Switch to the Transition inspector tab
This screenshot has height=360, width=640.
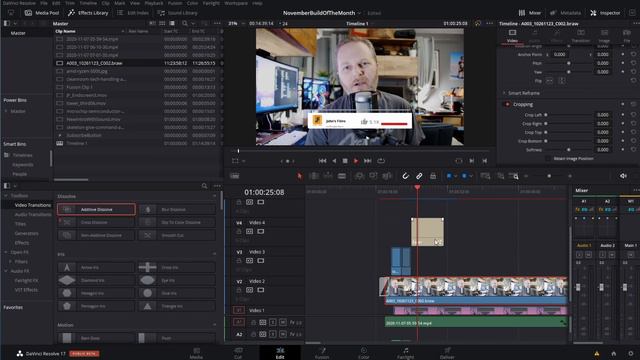click(581, 36)
